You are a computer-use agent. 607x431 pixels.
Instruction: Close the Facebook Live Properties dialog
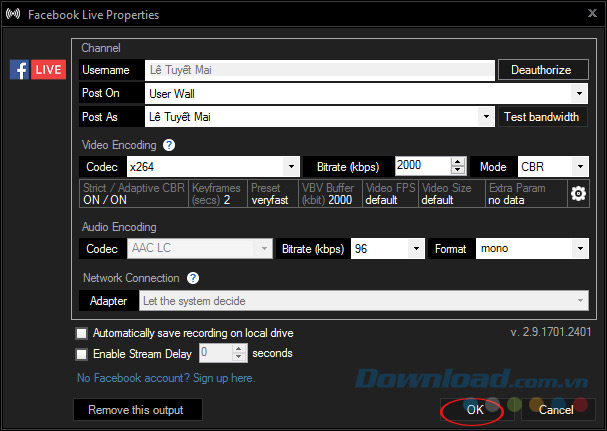coord(592,14)
